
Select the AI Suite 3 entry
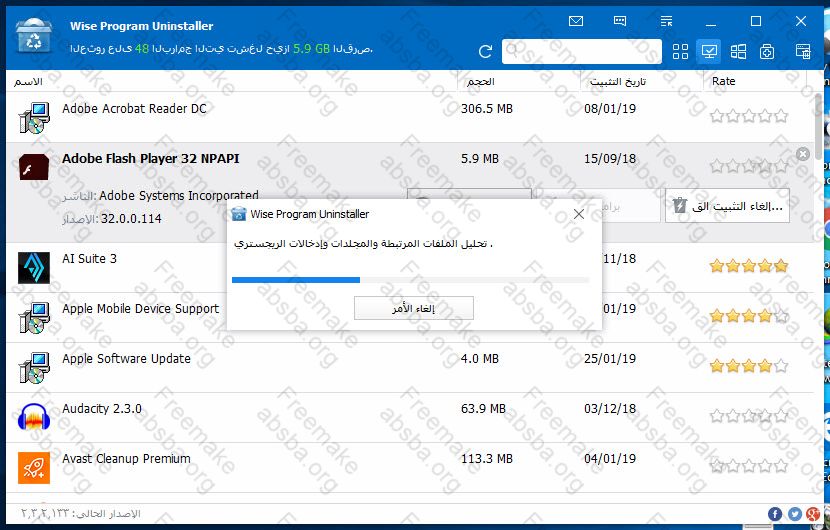89,258
